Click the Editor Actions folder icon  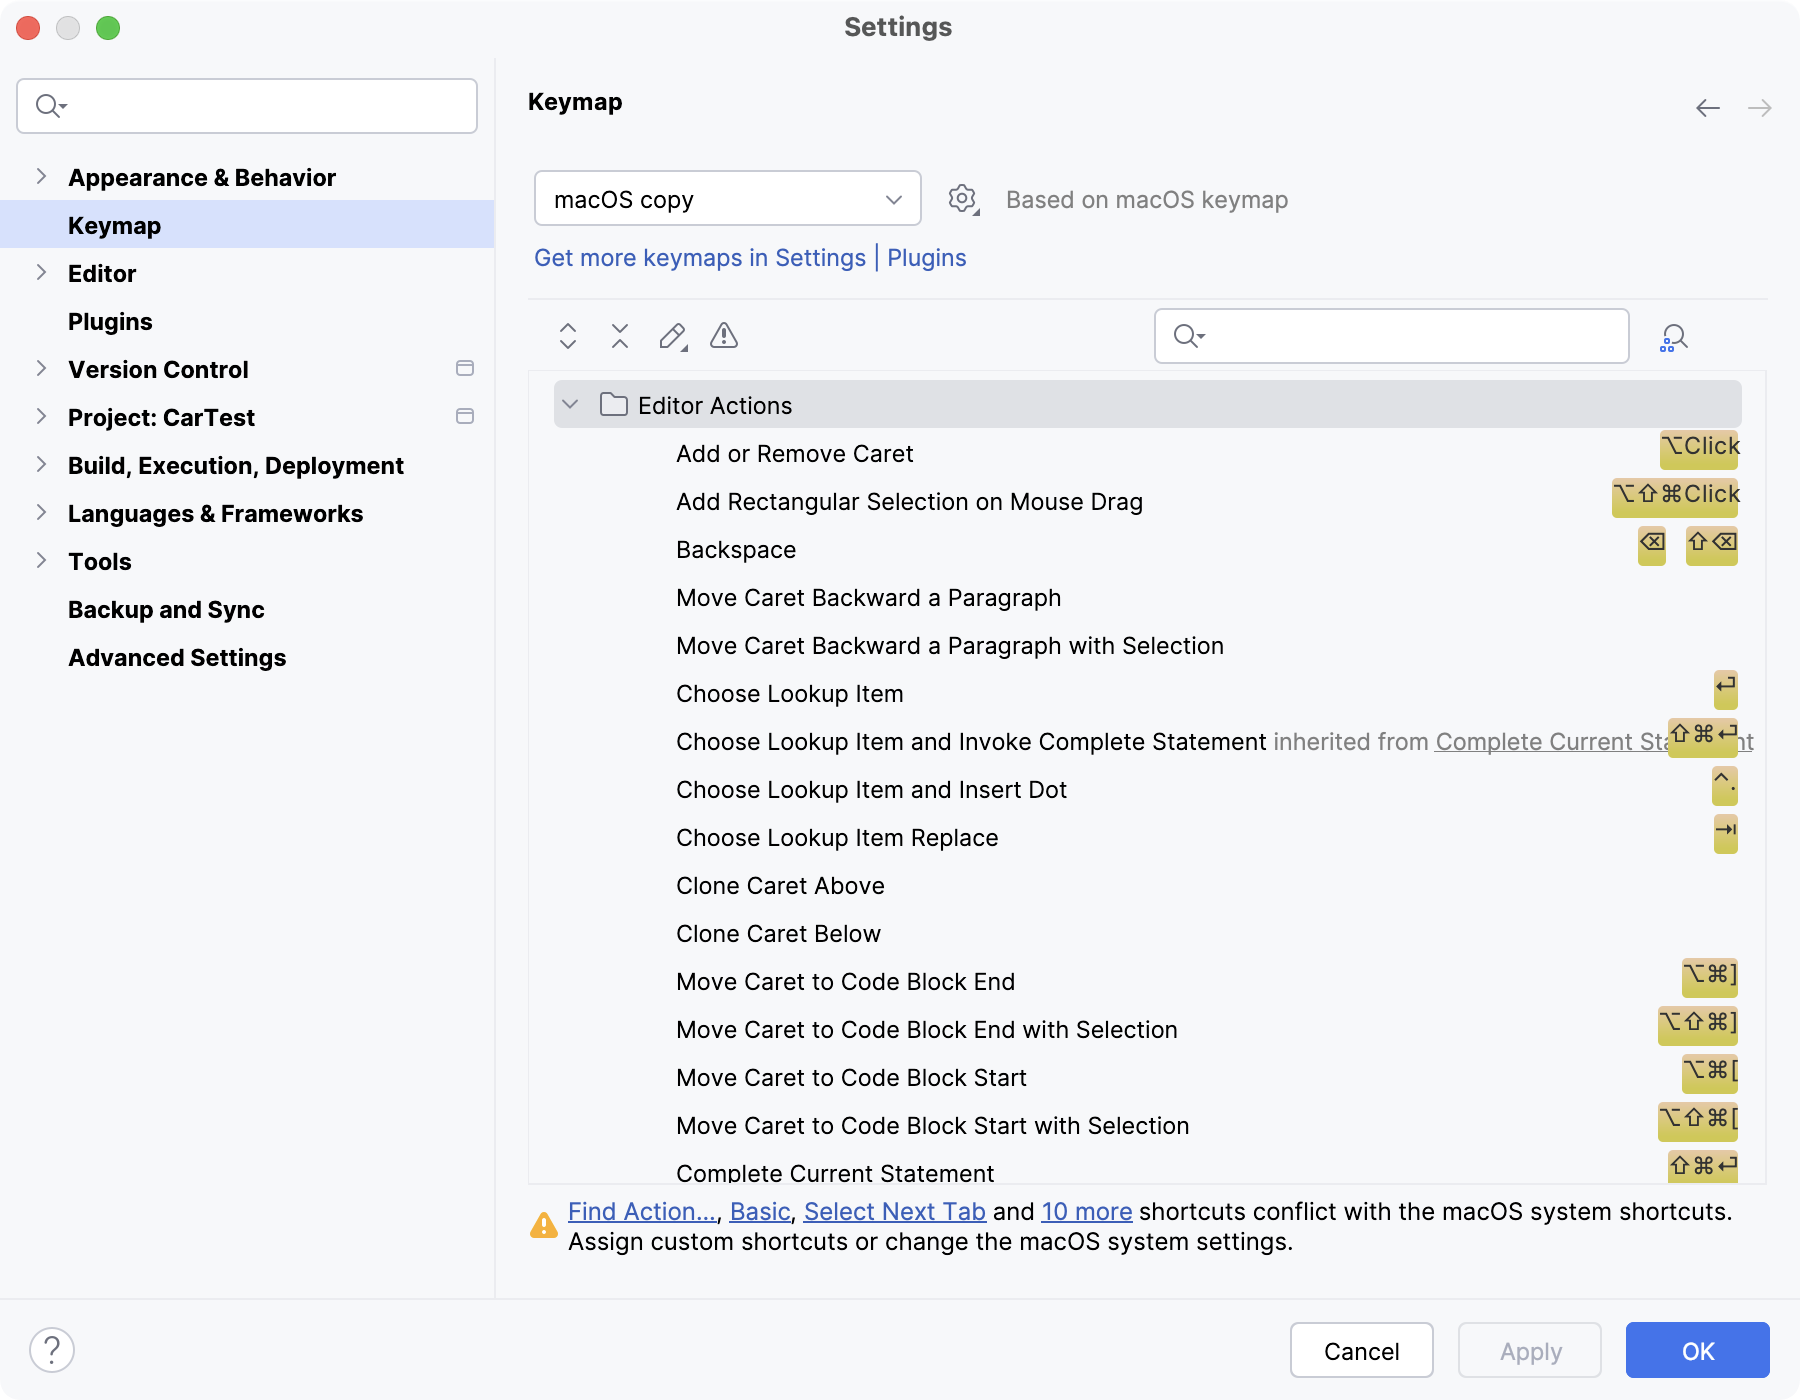point(613,405)
